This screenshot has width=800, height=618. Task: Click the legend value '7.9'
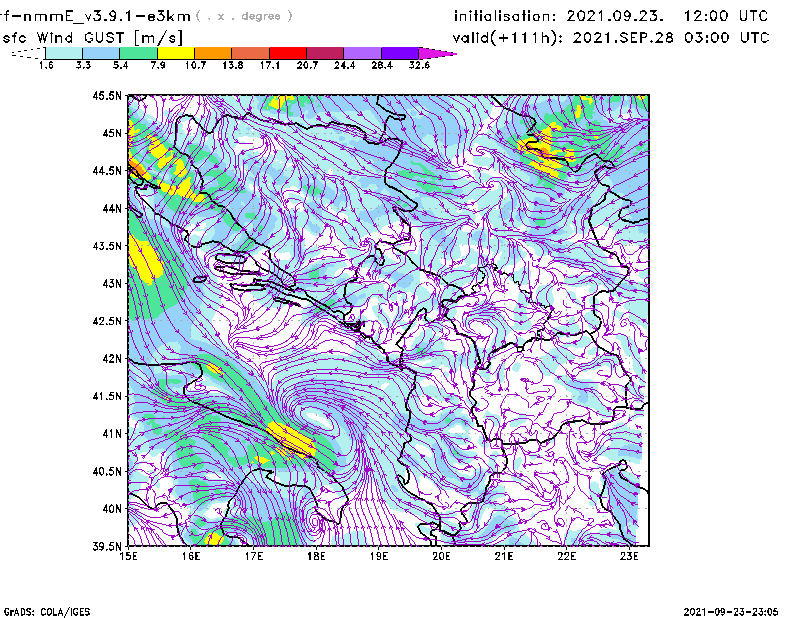[158, 65]
